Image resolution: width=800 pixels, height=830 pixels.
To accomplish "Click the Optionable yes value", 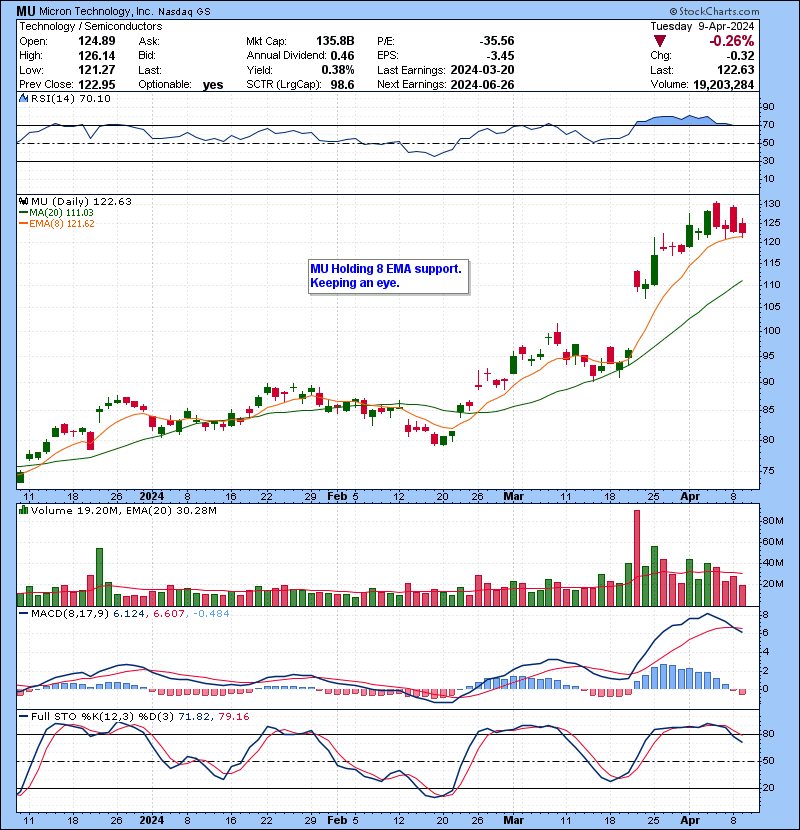I will tap(213, 85).
